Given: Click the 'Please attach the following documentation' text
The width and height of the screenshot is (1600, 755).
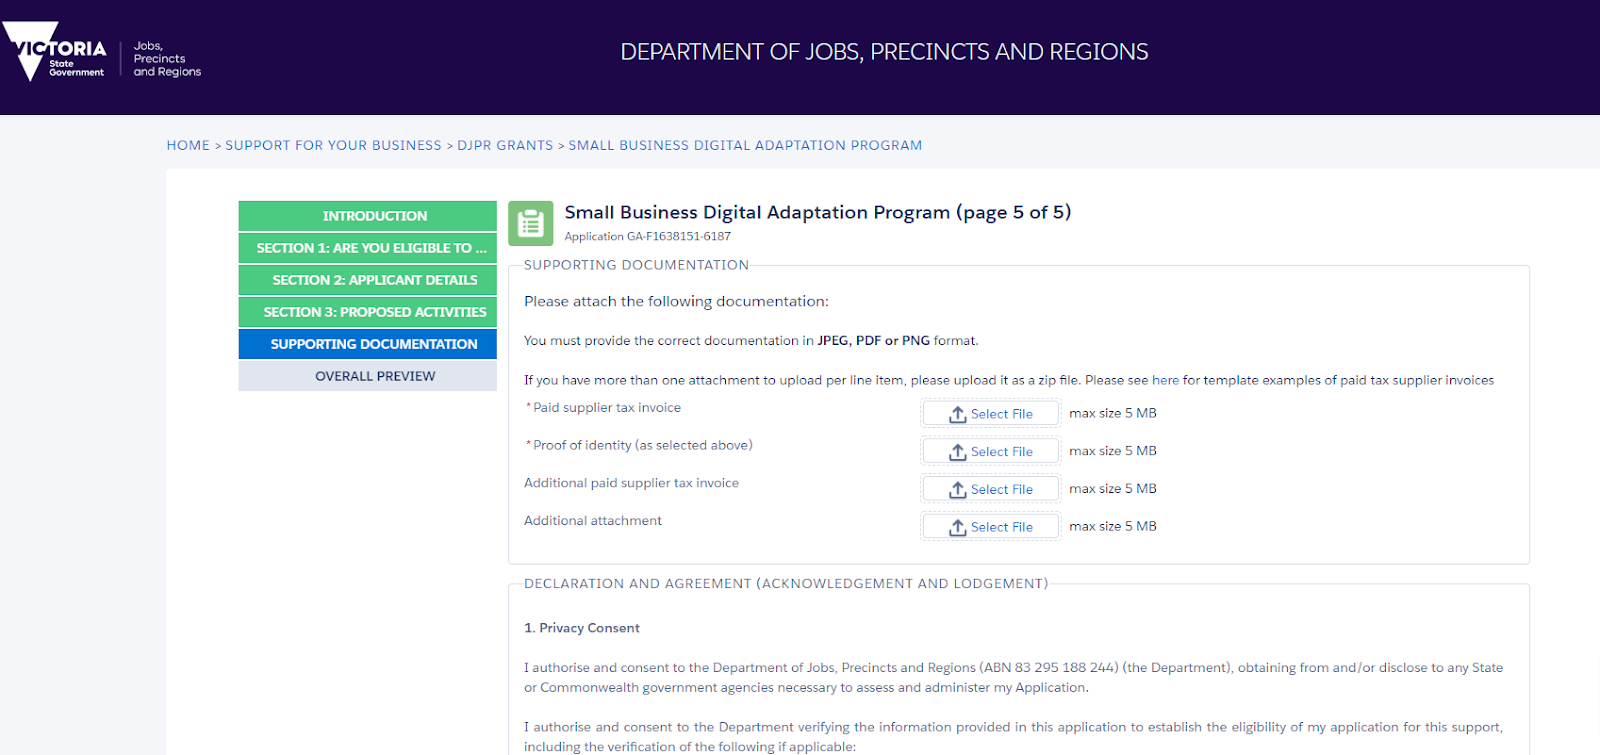Looking at the screenshot, I should [x=676, y=301].
